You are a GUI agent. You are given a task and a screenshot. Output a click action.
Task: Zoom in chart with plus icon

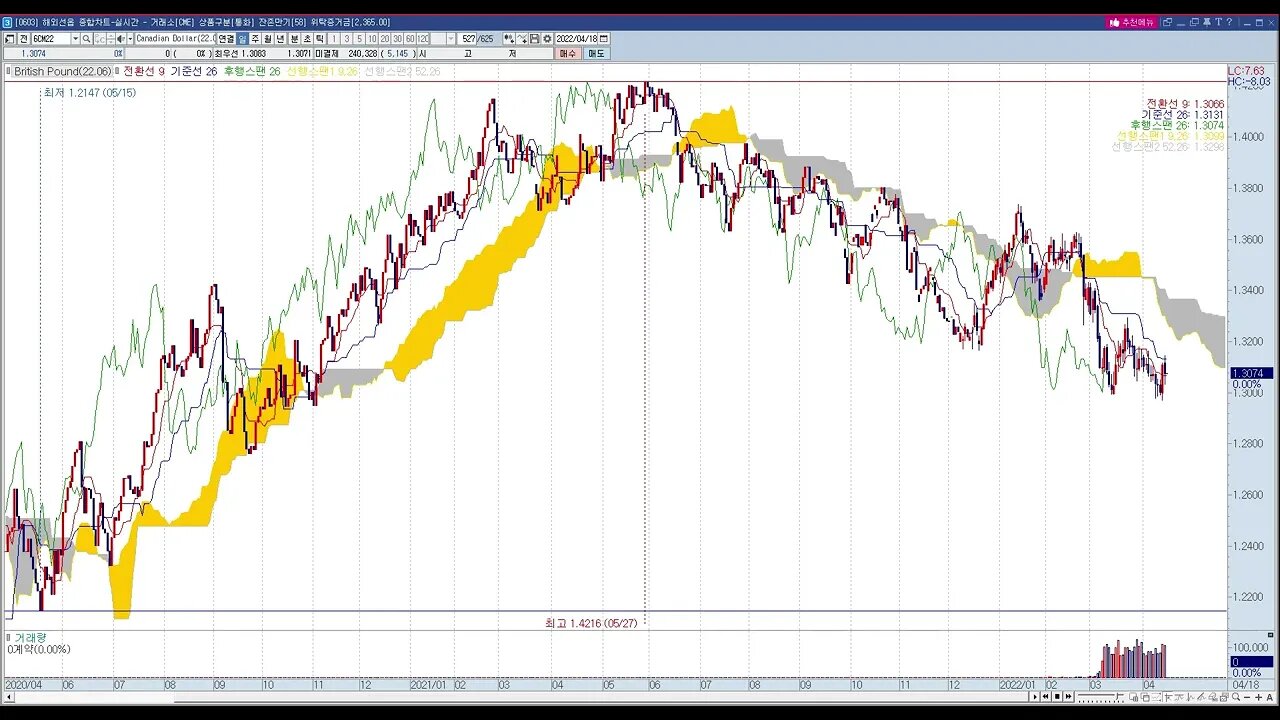point(1258,696)
